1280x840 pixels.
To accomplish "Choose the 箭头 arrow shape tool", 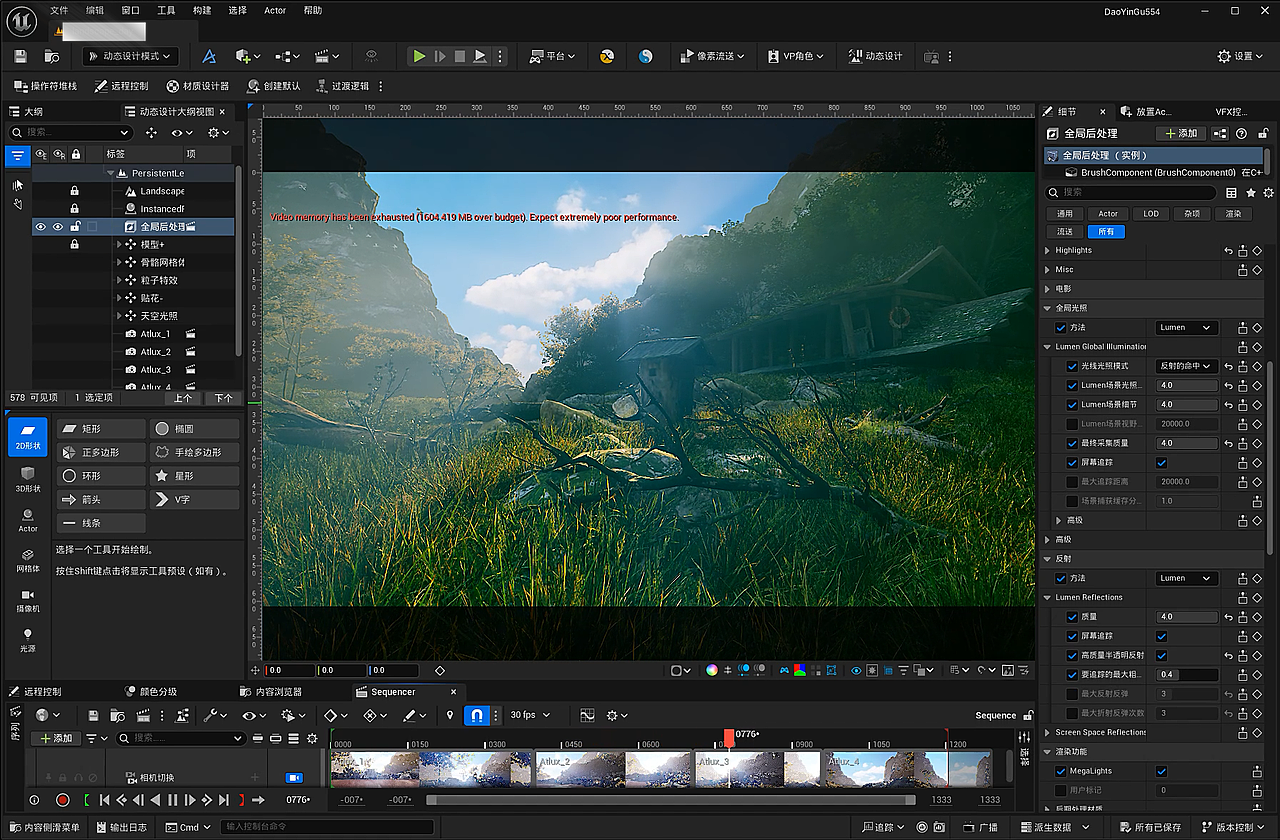I will pyautogui.click(x=101, y=499).
